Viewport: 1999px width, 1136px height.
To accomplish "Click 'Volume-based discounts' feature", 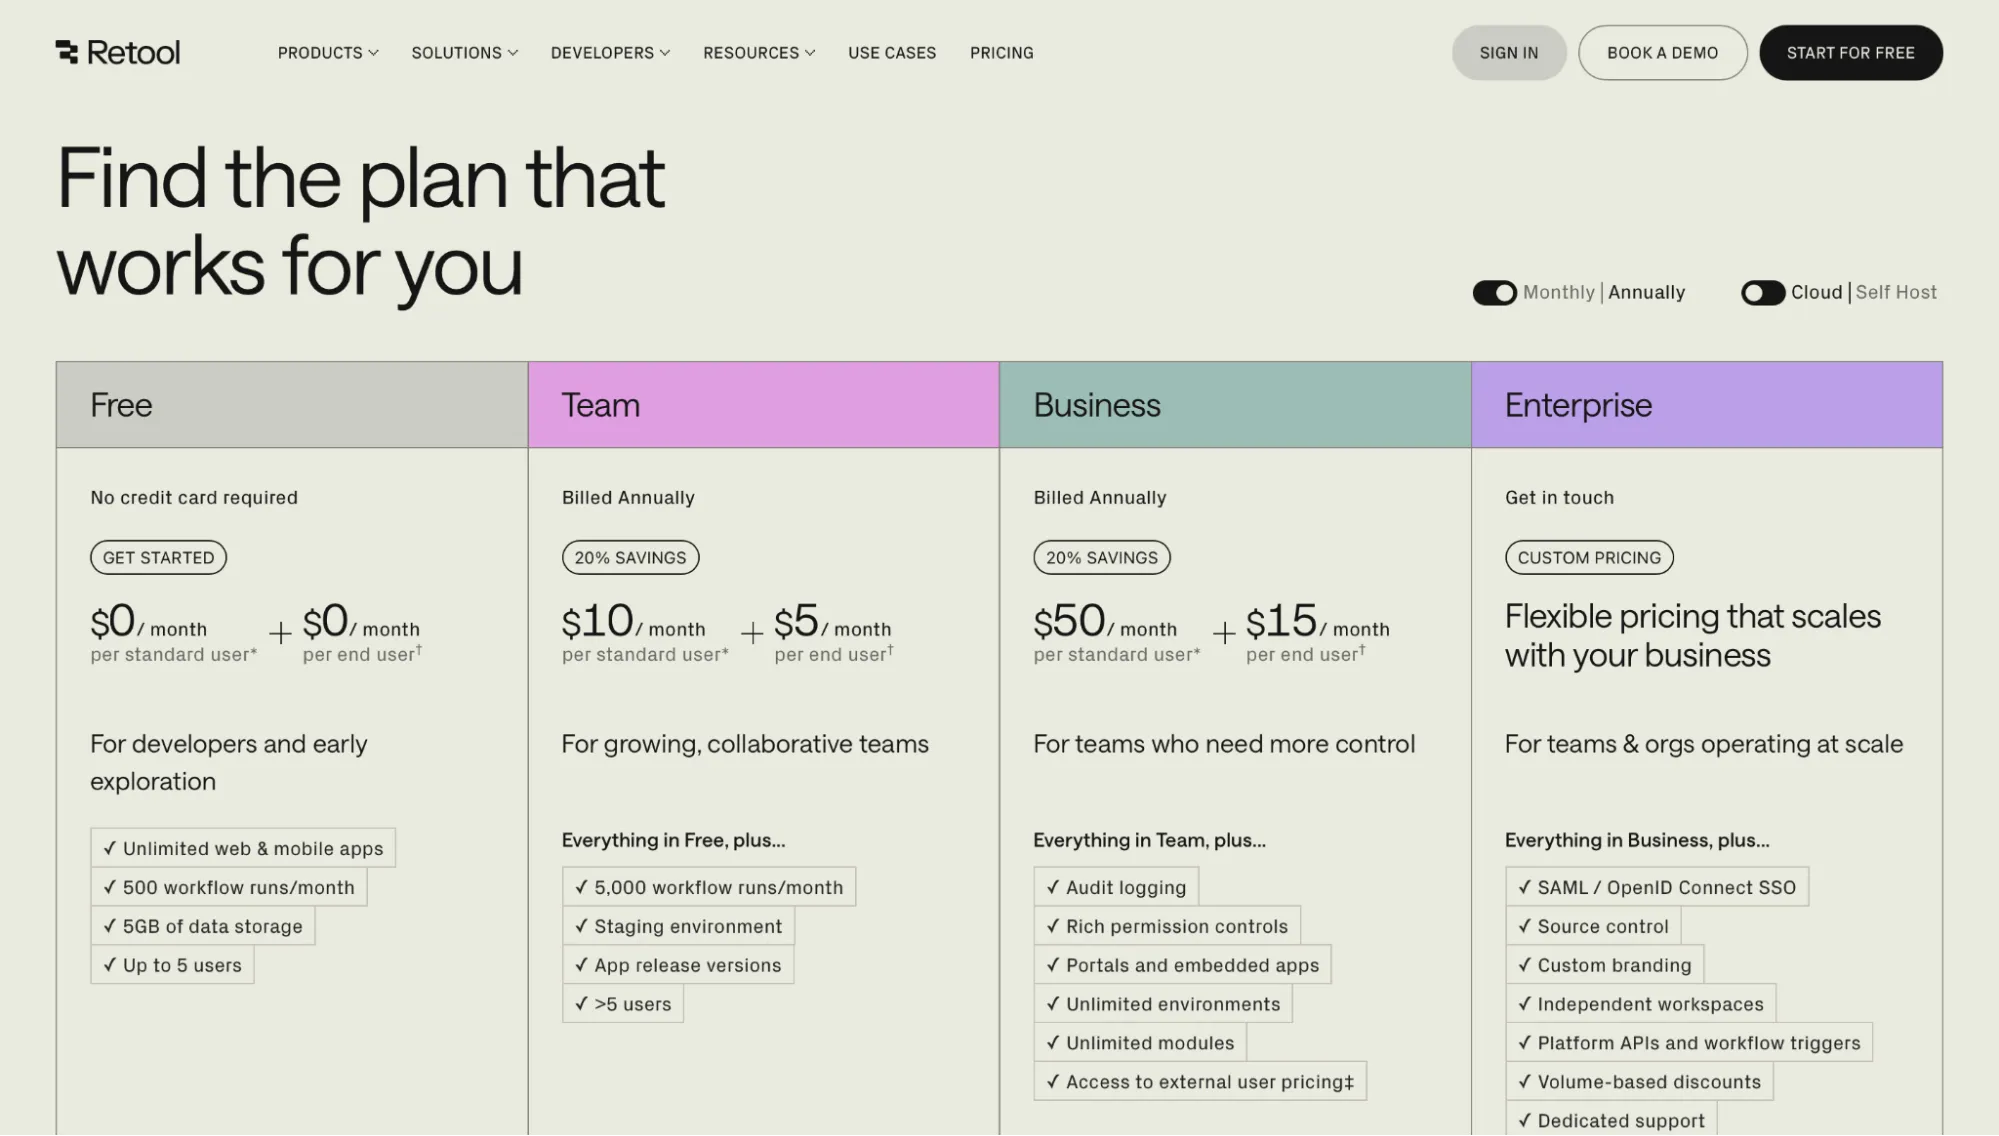I will point(1640,1082).
